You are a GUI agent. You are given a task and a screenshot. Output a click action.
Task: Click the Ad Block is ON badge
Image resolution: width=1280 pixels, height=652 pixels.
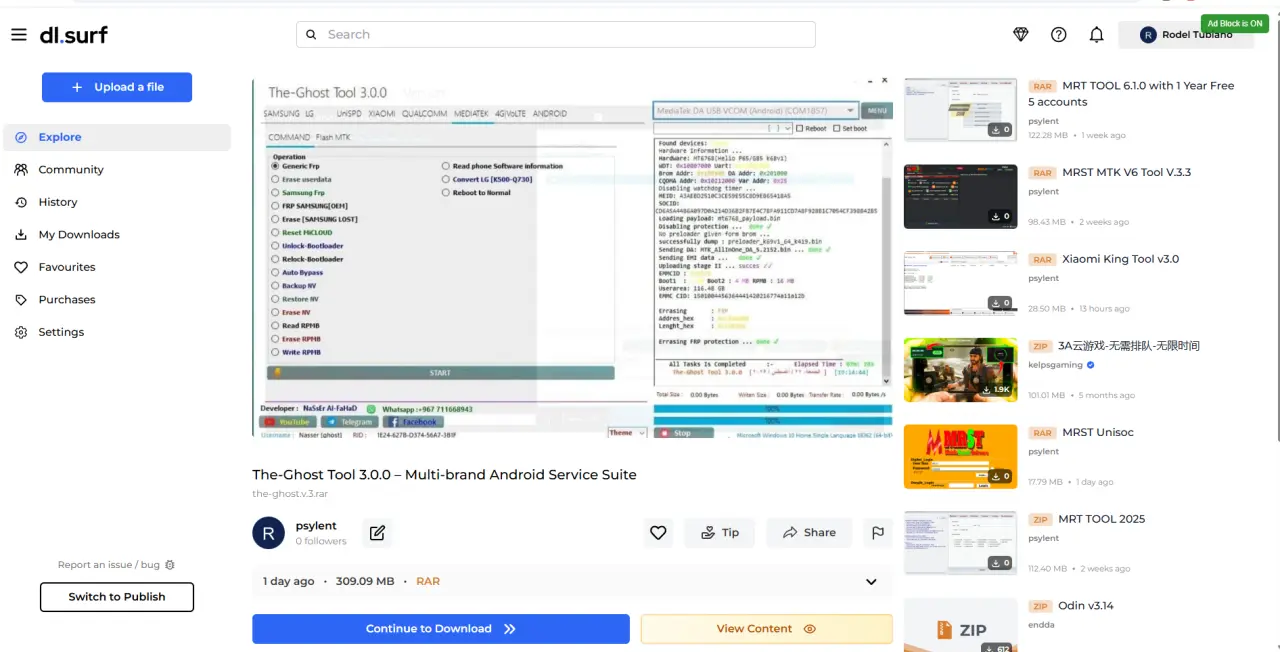(1235, 24)
